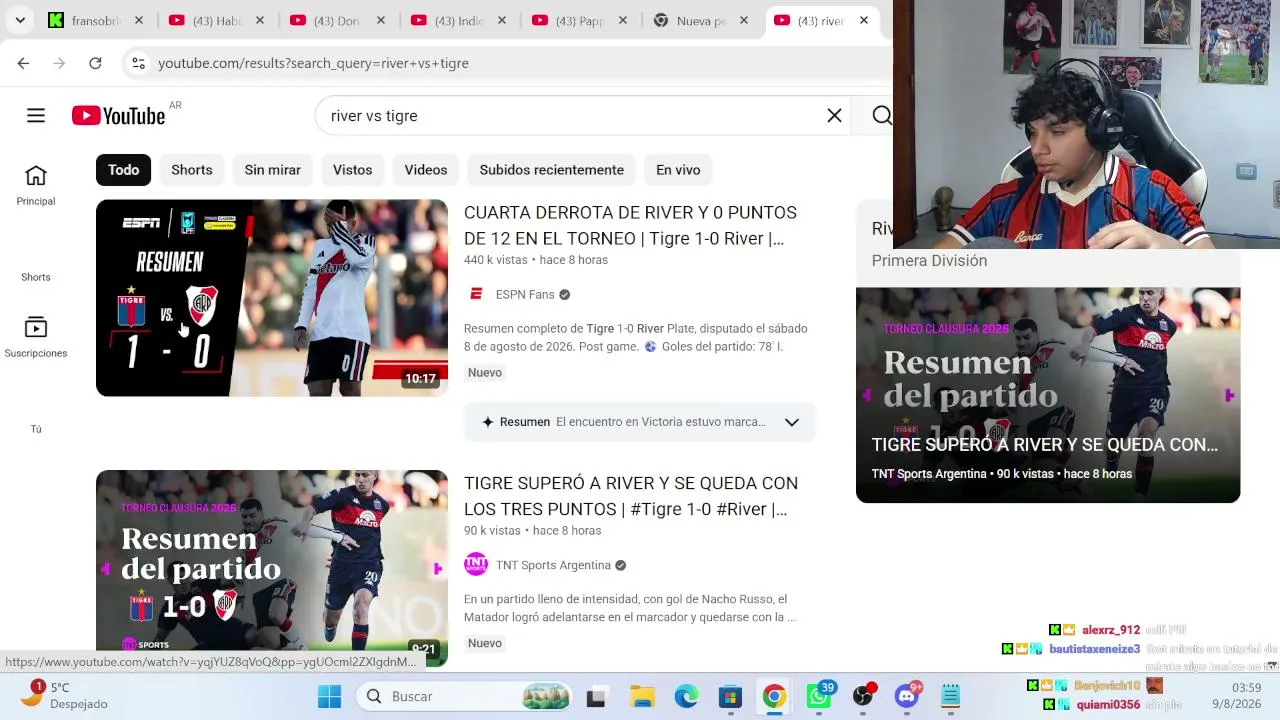Click the browser forward arrow

(x=59, y=63)
